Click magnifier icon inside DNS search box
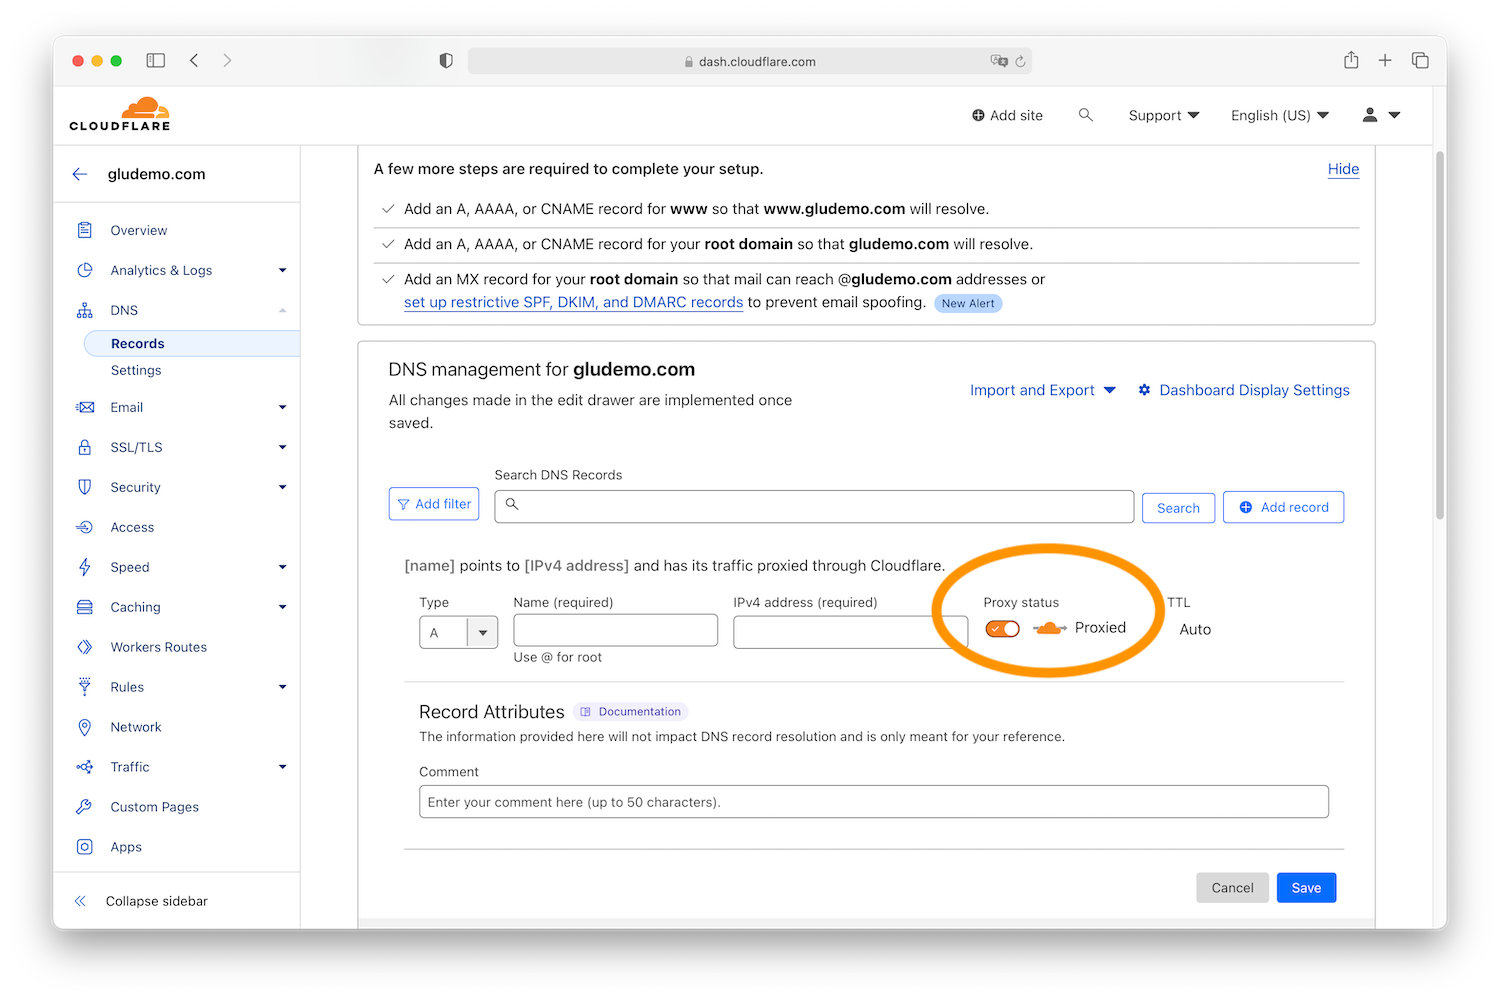Viewport: 1500px width, 999px height. click(x=512, y=504)
